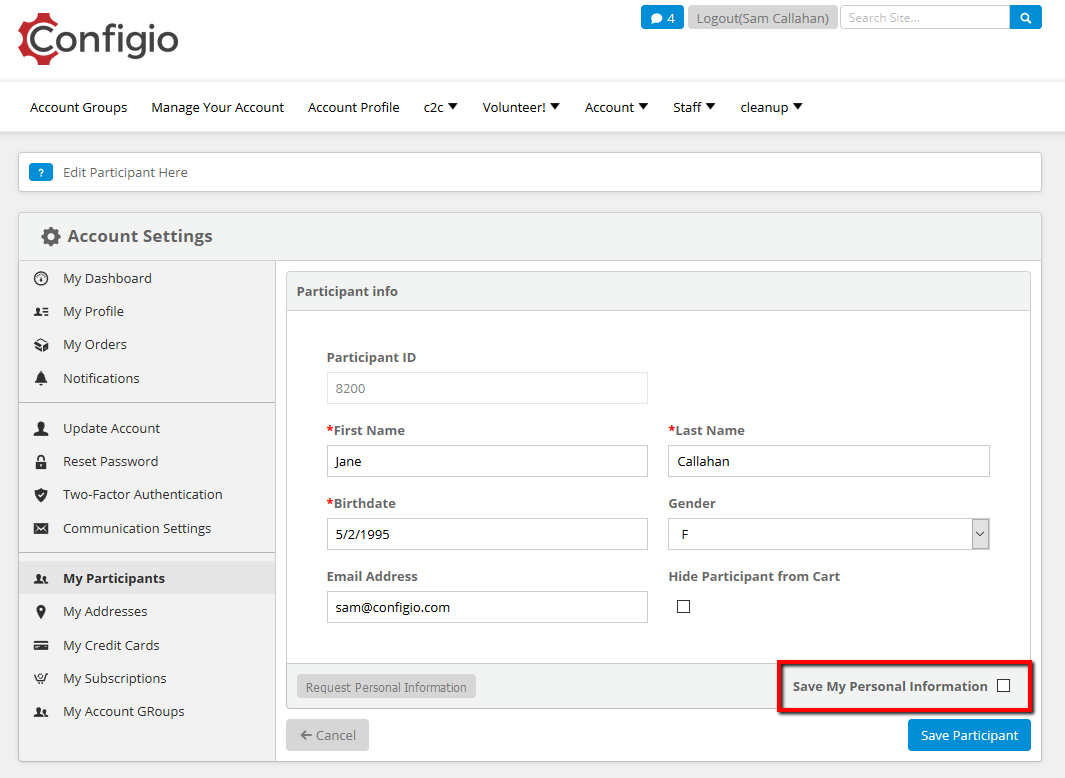Image resolution: width=1065 pixels, height=778 pixels.
Task: Expand the c2c menu
Action: pyautogui.click(x=440, y=107)
